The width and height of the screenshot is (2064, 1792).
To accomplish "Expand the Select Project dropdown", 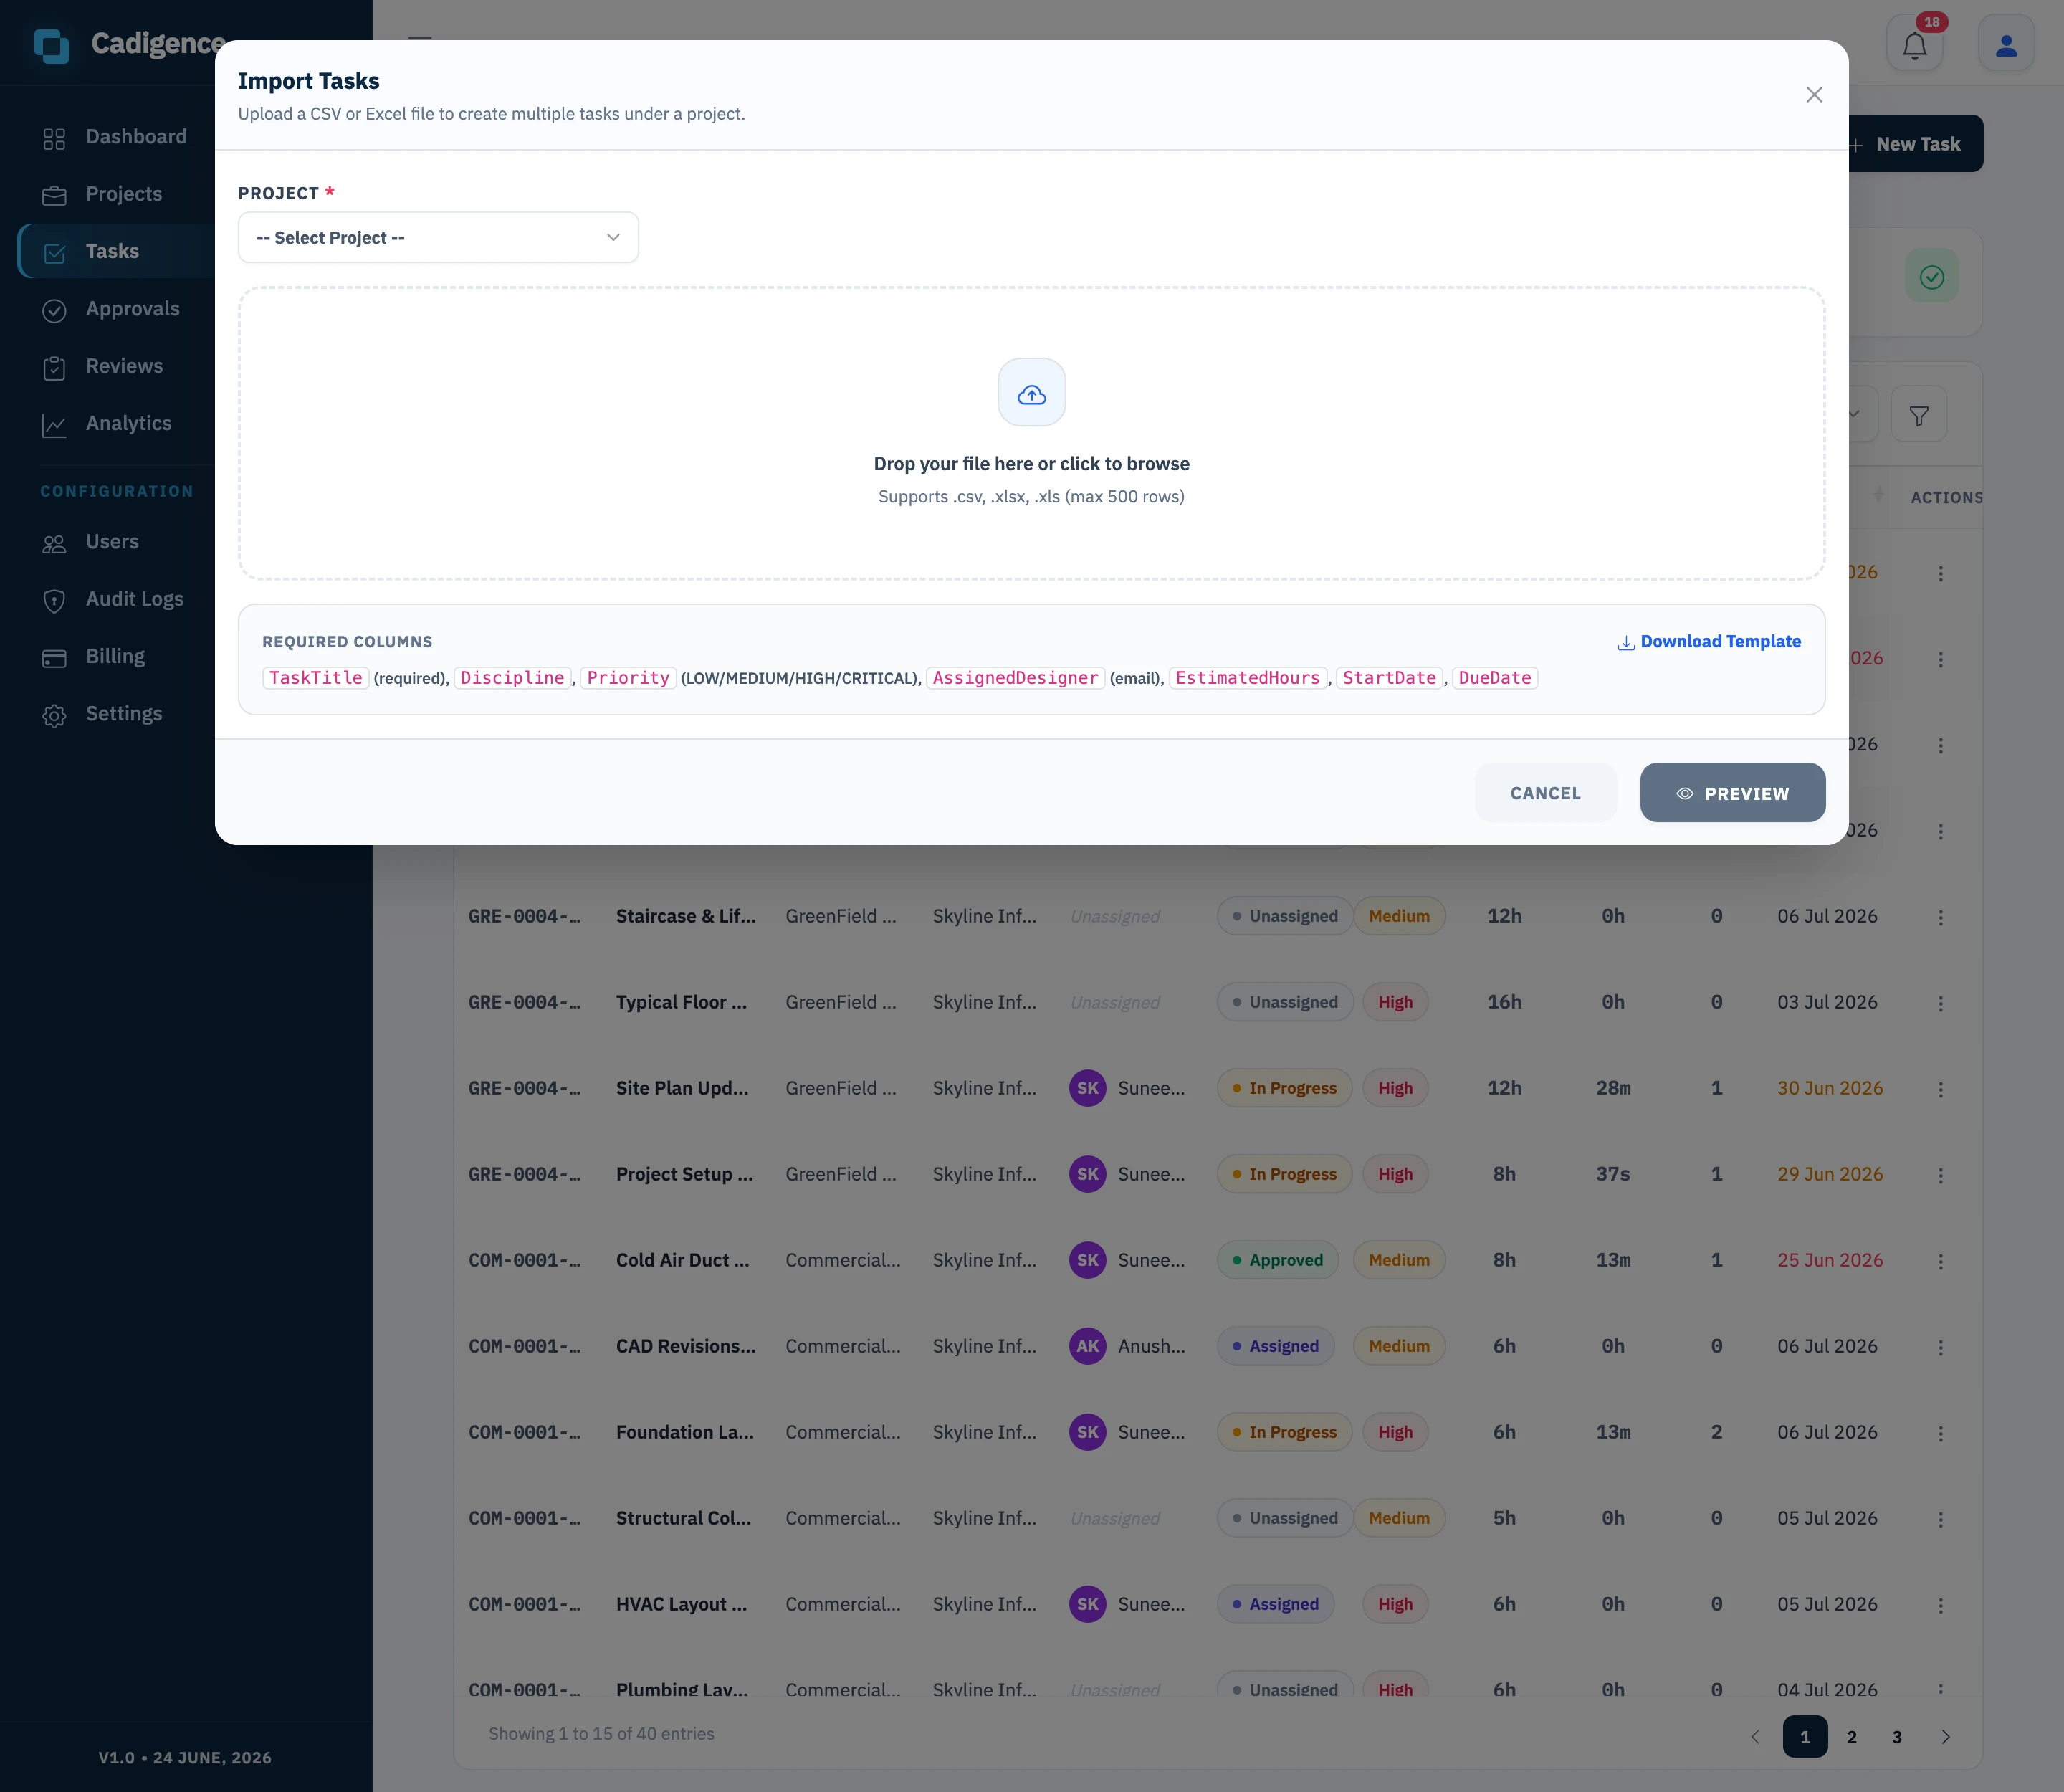I will [x=438, y=238].
